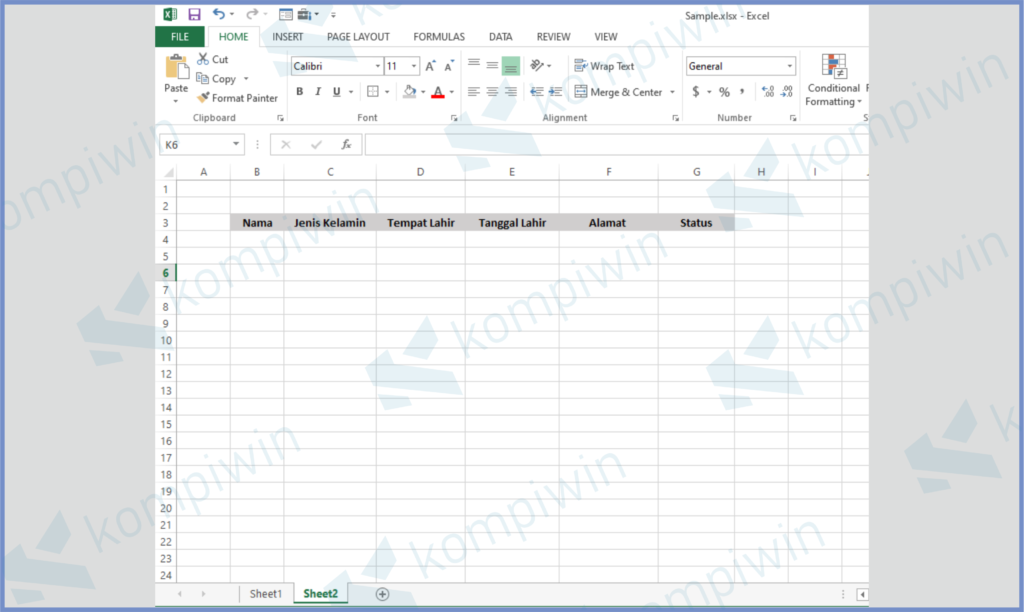This screenshot has width=1024, height=612.
Task: Open the Insert Function fx button
Action: click(x=346, y=145)
